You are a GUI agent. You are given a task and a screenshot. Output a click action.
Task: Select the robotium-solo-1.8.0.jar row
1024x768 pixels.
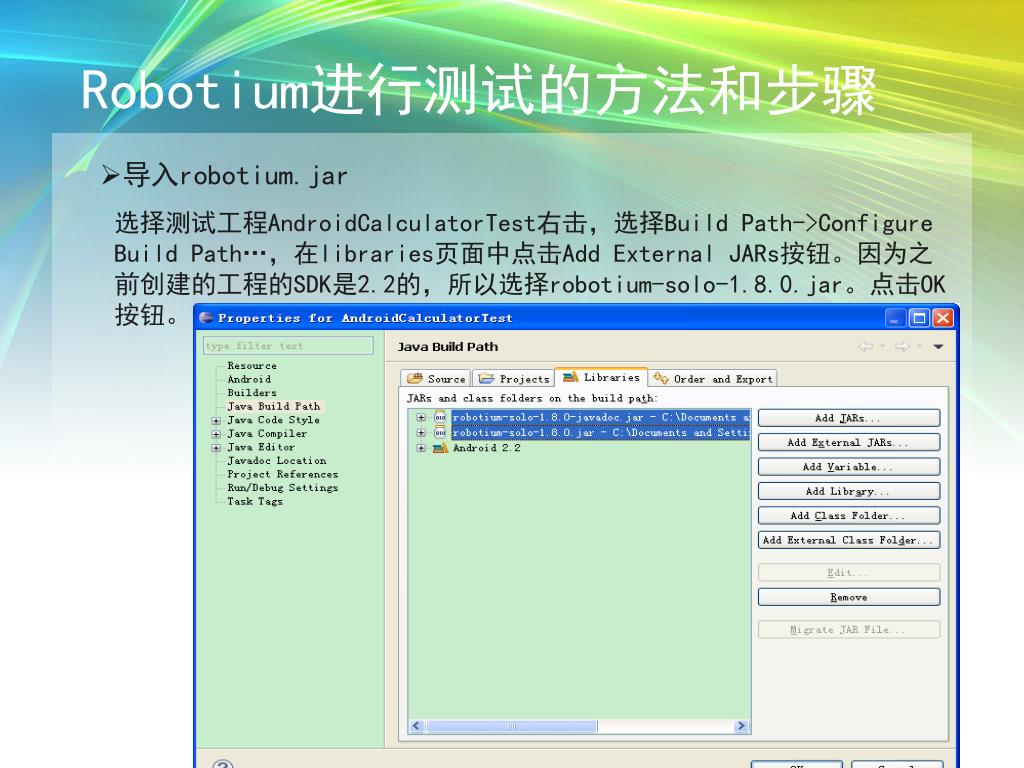click(600, 432)
